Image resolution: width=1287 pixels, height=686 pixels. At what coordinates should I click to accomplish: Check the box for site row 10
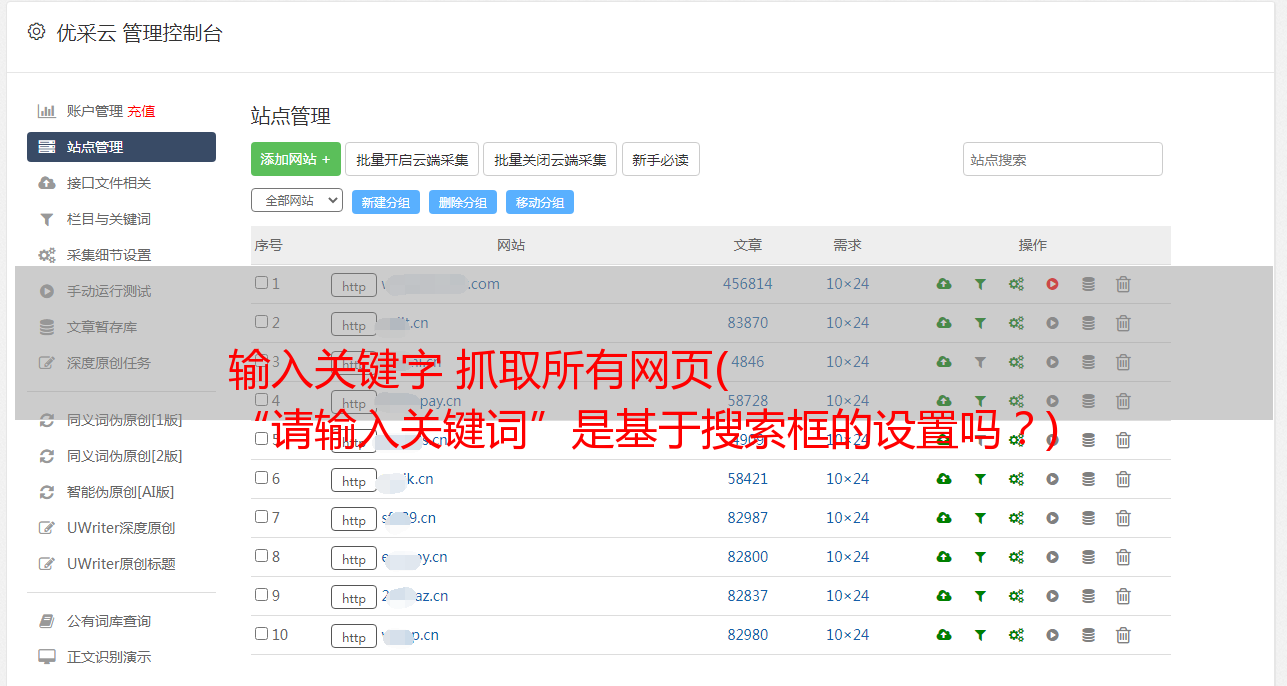coord(261,634)
